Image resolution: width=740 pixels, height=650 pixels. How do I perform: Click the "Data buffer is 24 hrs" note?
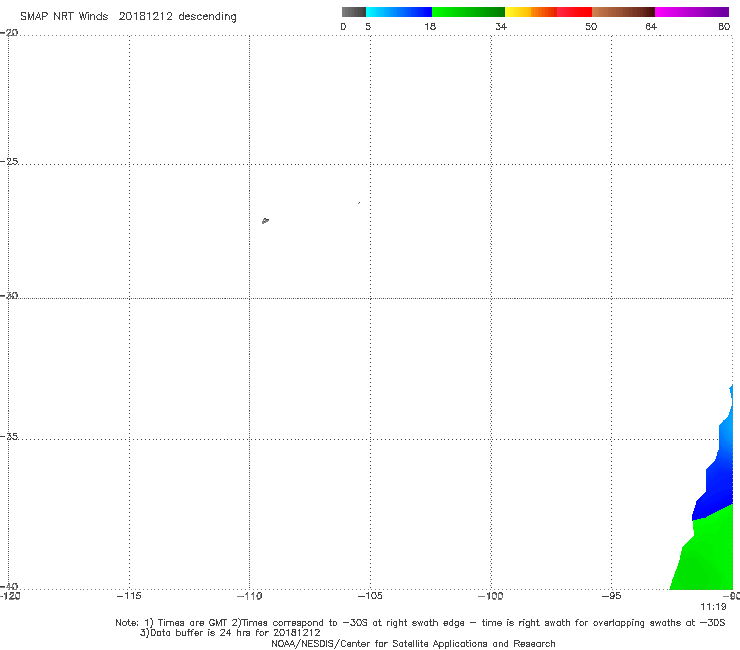[230, 633]
